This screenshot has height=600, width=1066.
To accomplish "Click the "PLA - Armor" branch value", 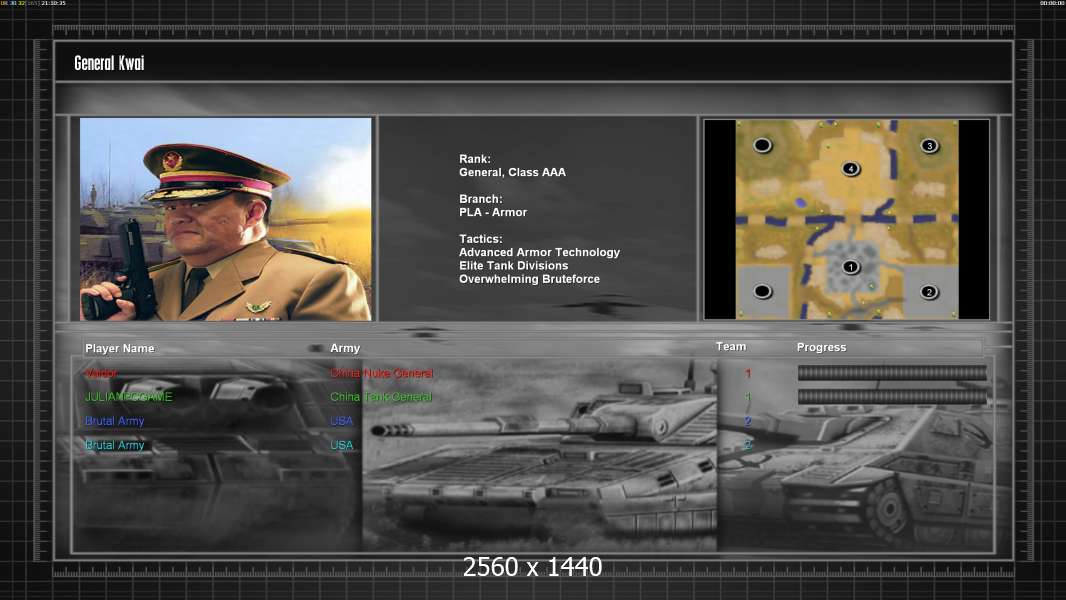I will [x=493, y=212].
